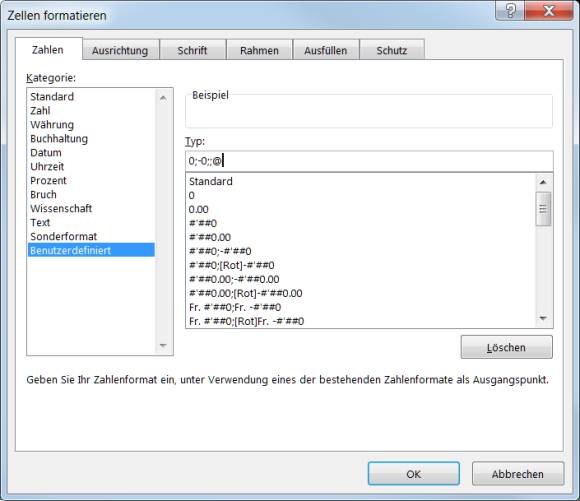Select the Ausfüllen tab
580x501 pixels.
[x=326, y=50]
